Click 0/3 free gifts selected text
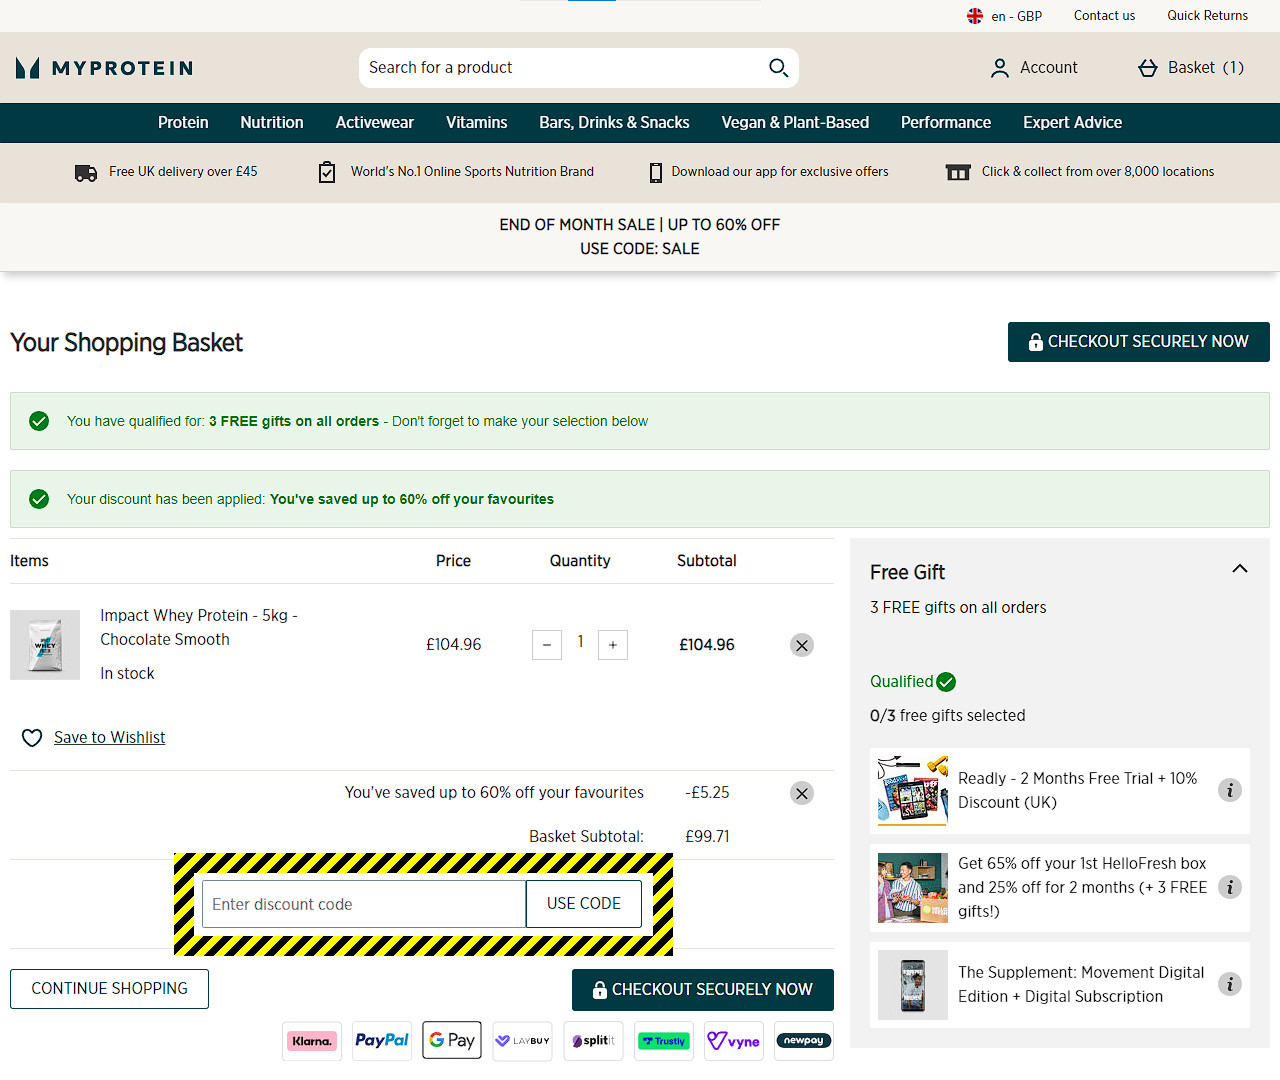 click(948, 716)
